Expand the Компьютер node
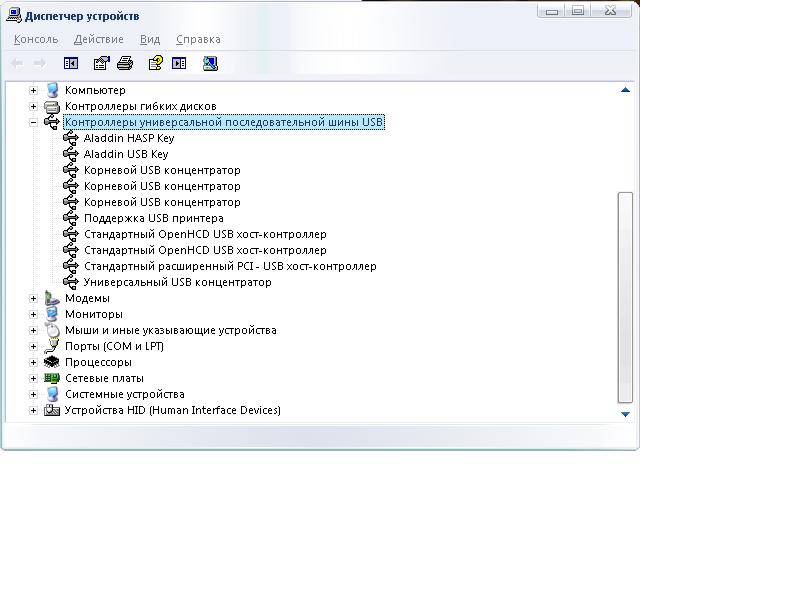Image resolution: width=800 pixels, height=610 pixels. [x=33, y=91]
